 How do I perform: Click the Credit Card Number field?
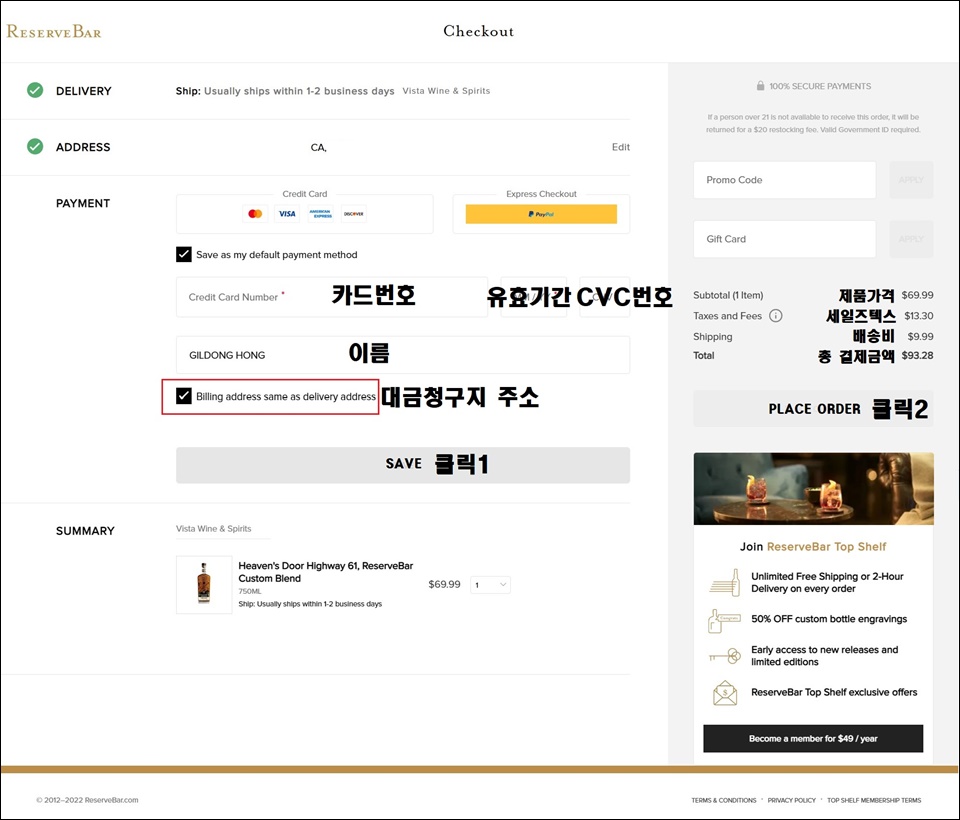click(332, 297)
